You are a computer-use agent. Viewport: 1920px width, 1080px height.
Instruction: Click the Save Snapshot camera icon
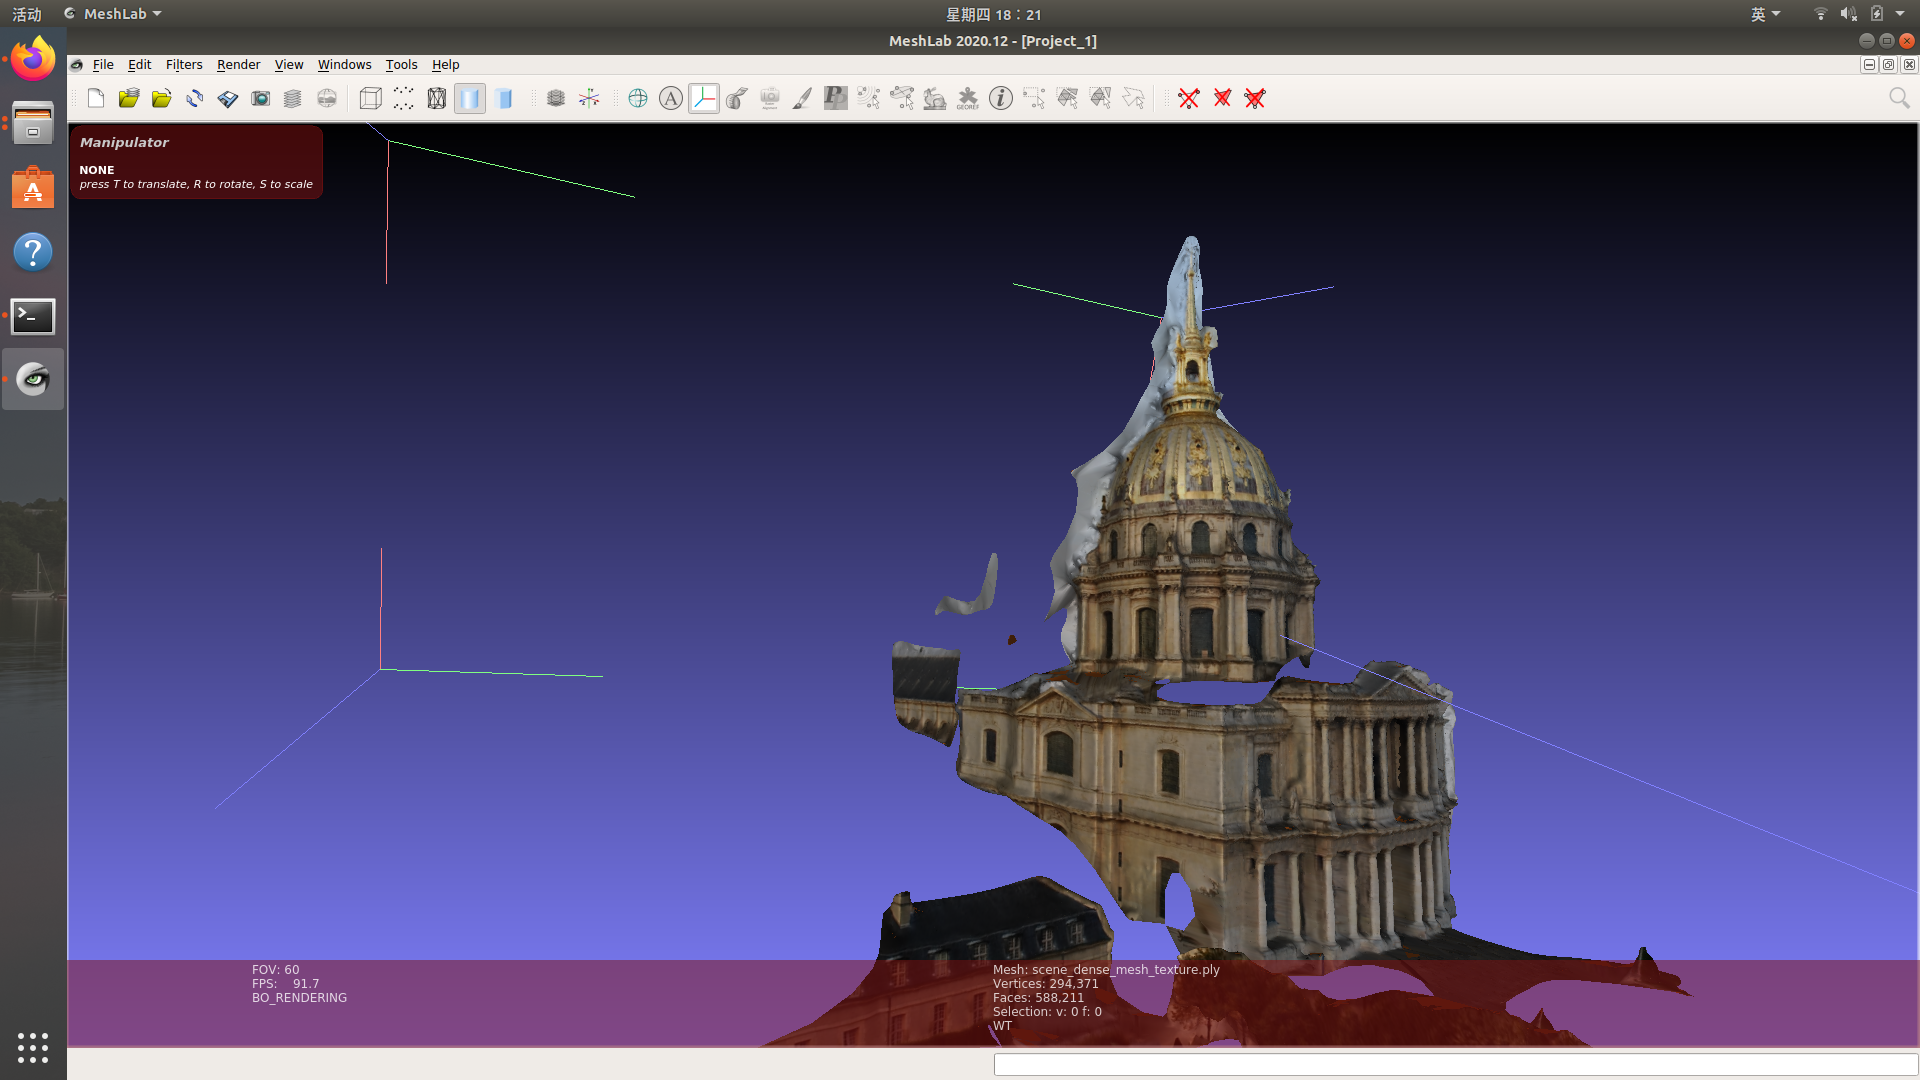(x=260, y=98)
